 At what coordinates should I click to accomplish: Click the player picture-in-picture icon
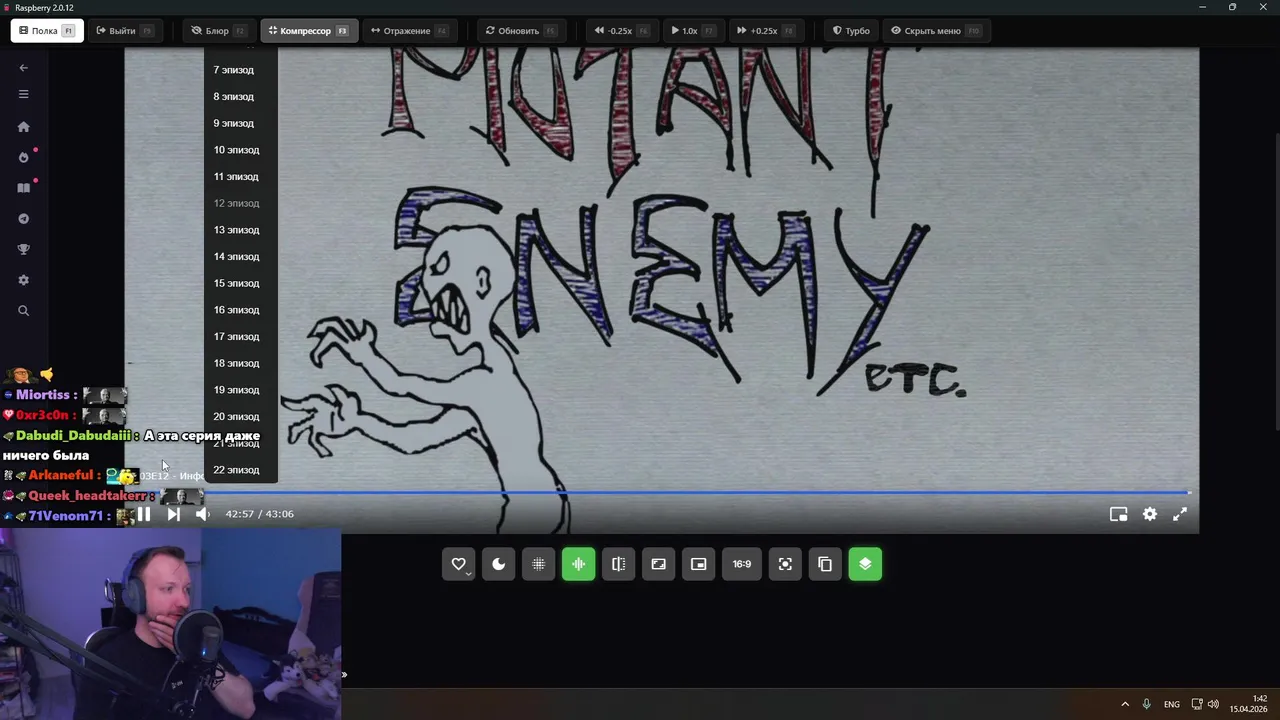[x=1119, y=514]
